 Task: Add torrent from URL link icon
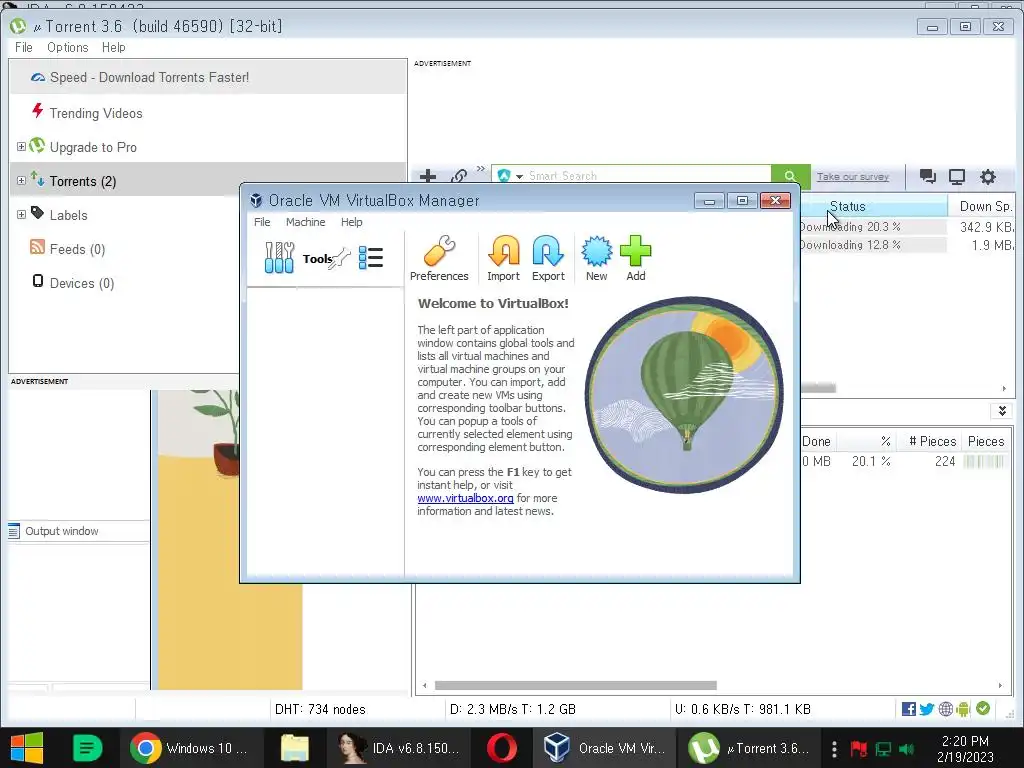[459, 176]
